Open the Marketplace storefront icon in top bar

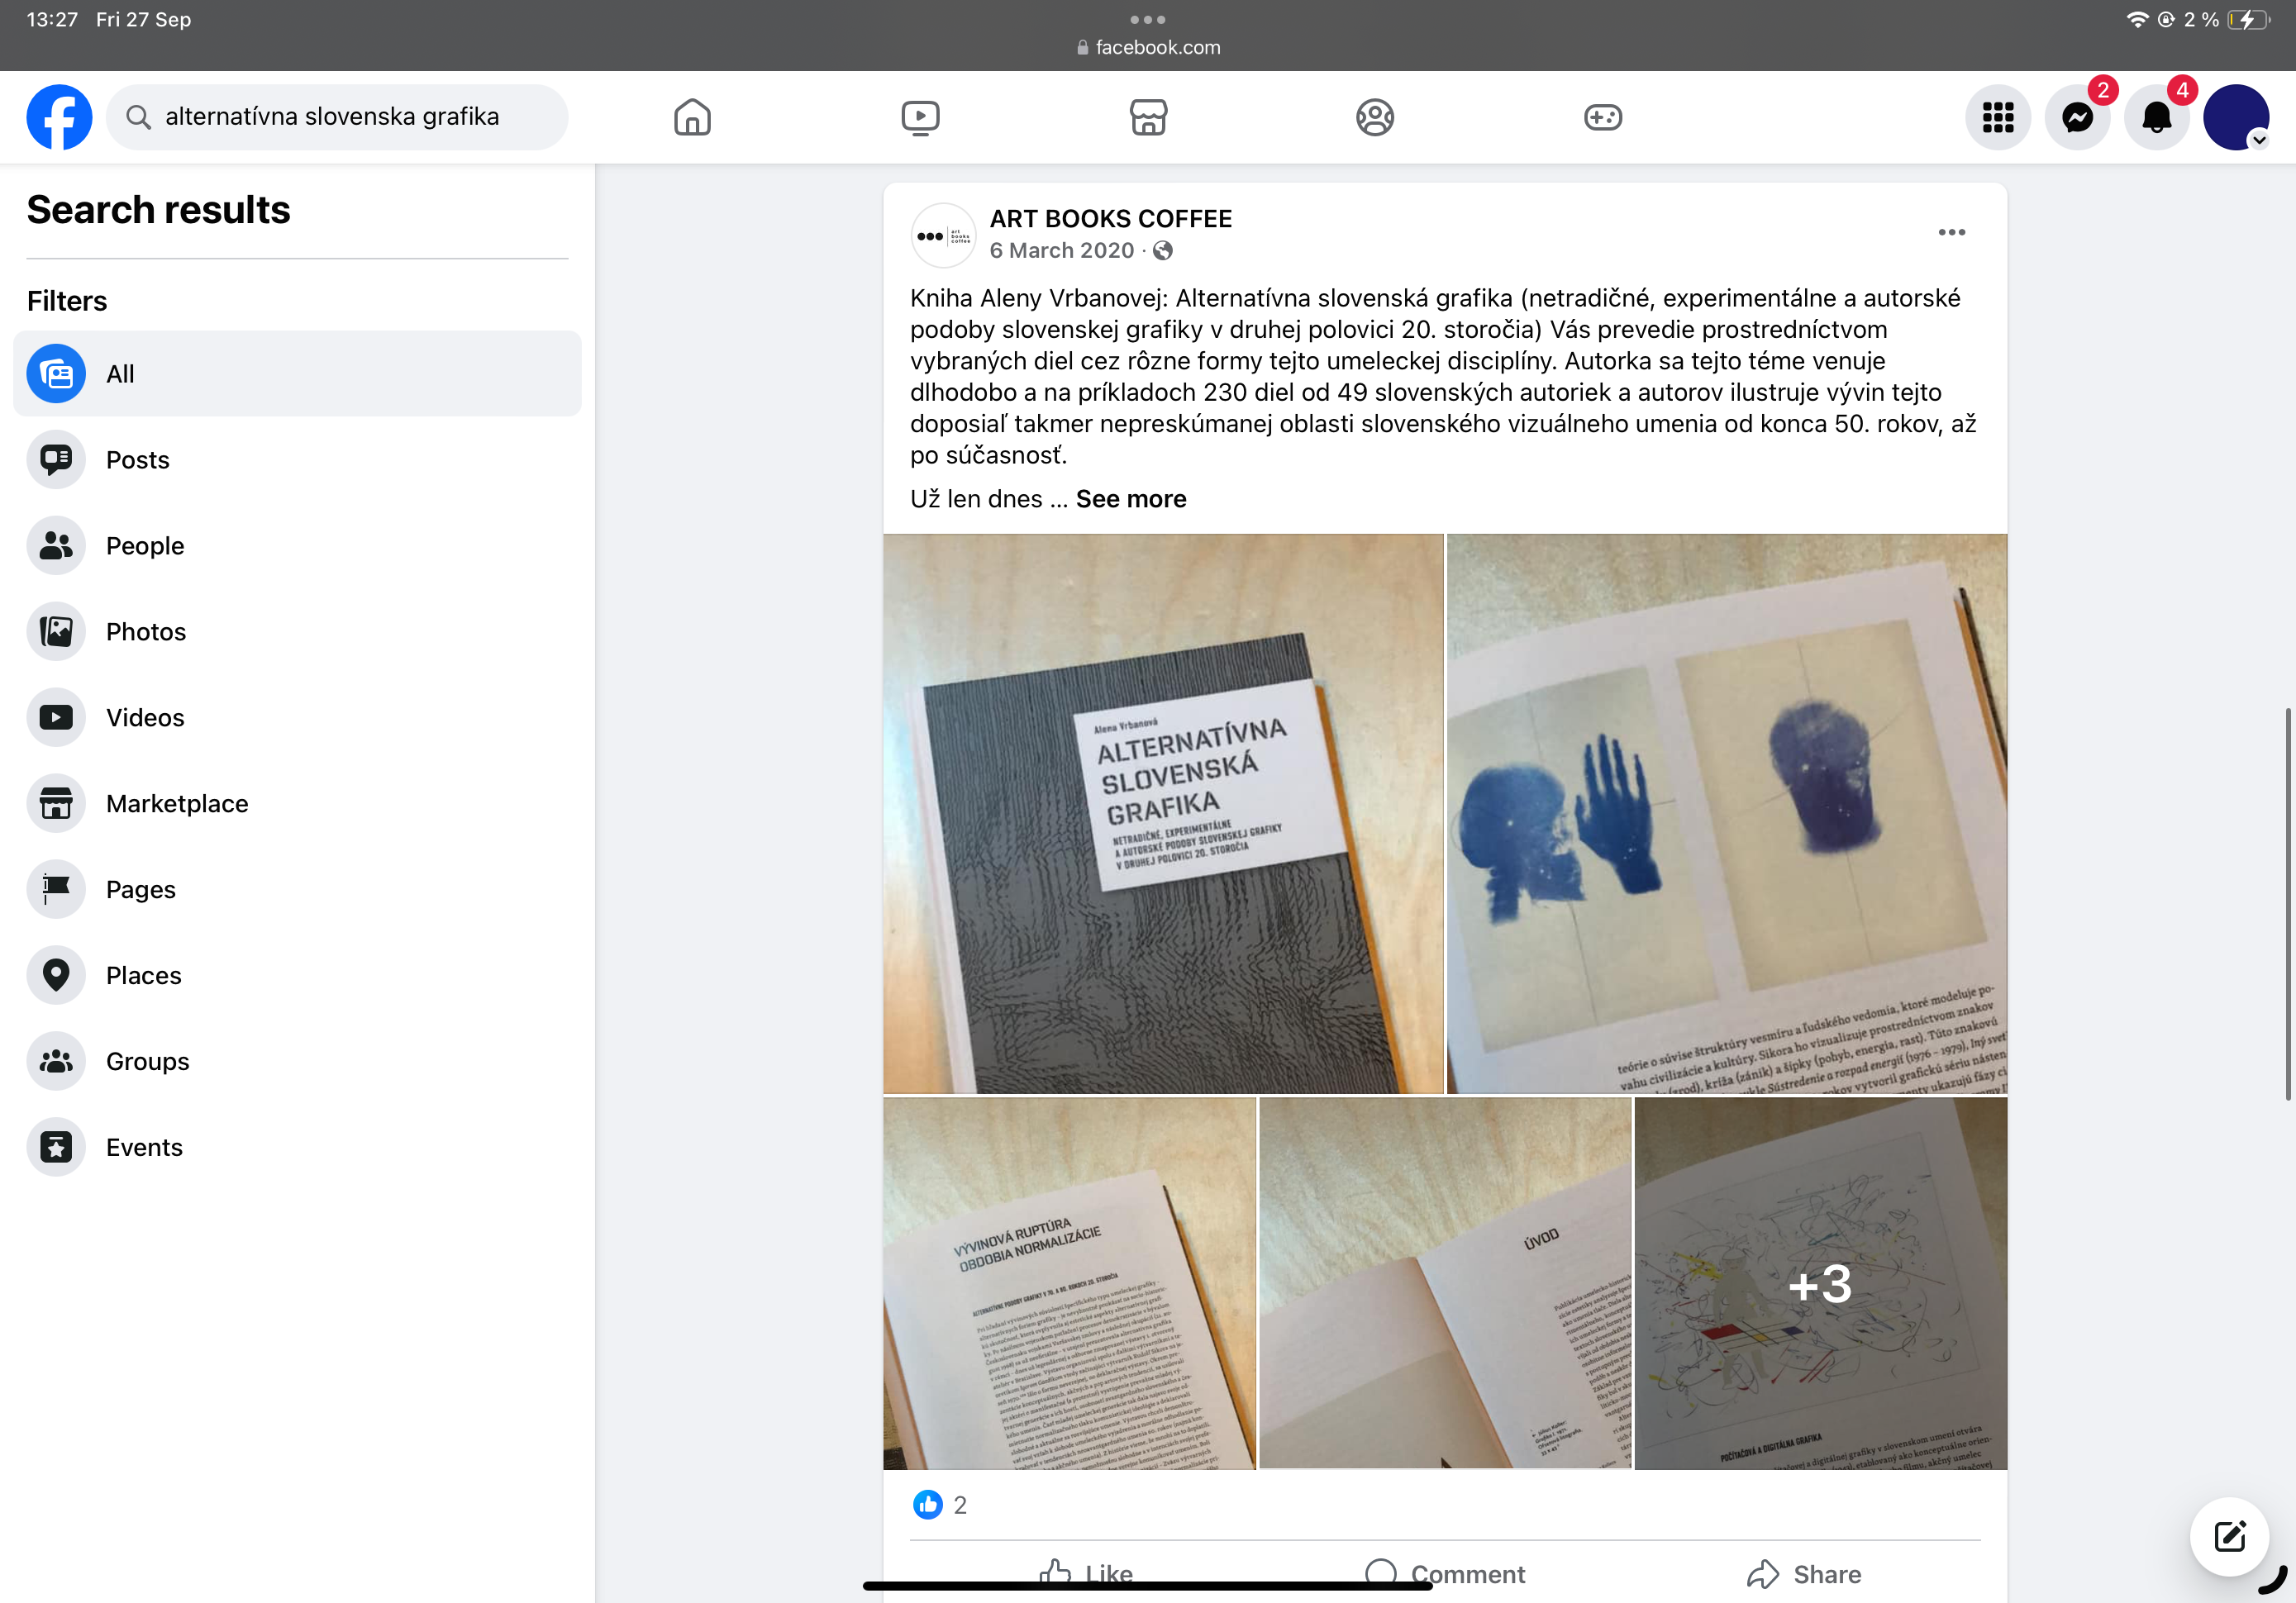[x=1148, y=117]
